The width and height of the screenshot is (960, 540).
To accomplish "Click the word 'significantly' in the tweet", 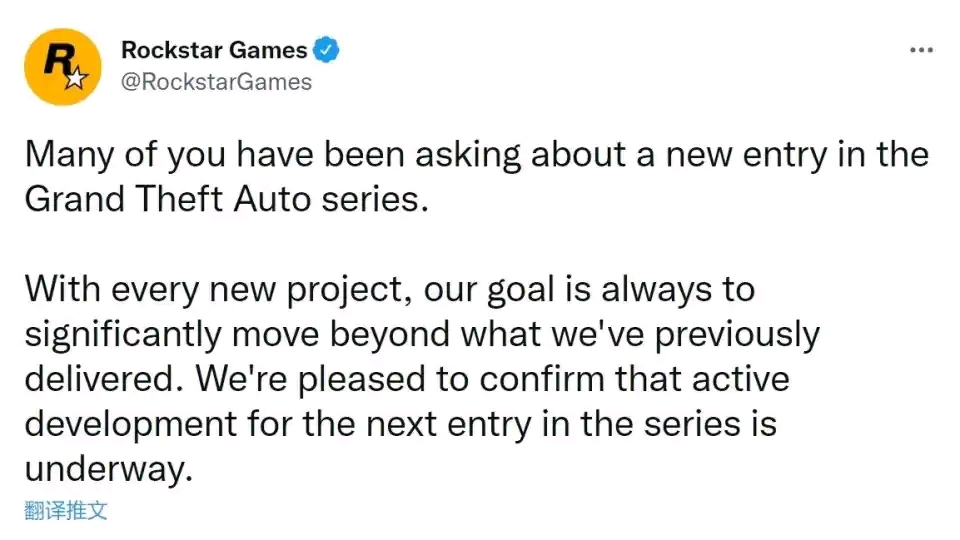I will 123,334.
